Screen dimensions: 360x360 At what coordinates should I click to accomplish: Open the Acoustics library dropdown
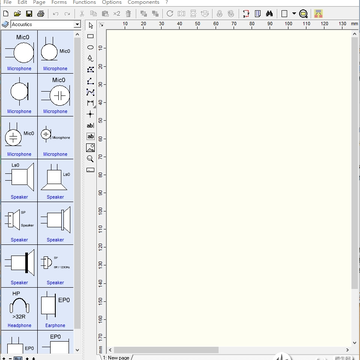pyautogui.click(x=77, y=25)
